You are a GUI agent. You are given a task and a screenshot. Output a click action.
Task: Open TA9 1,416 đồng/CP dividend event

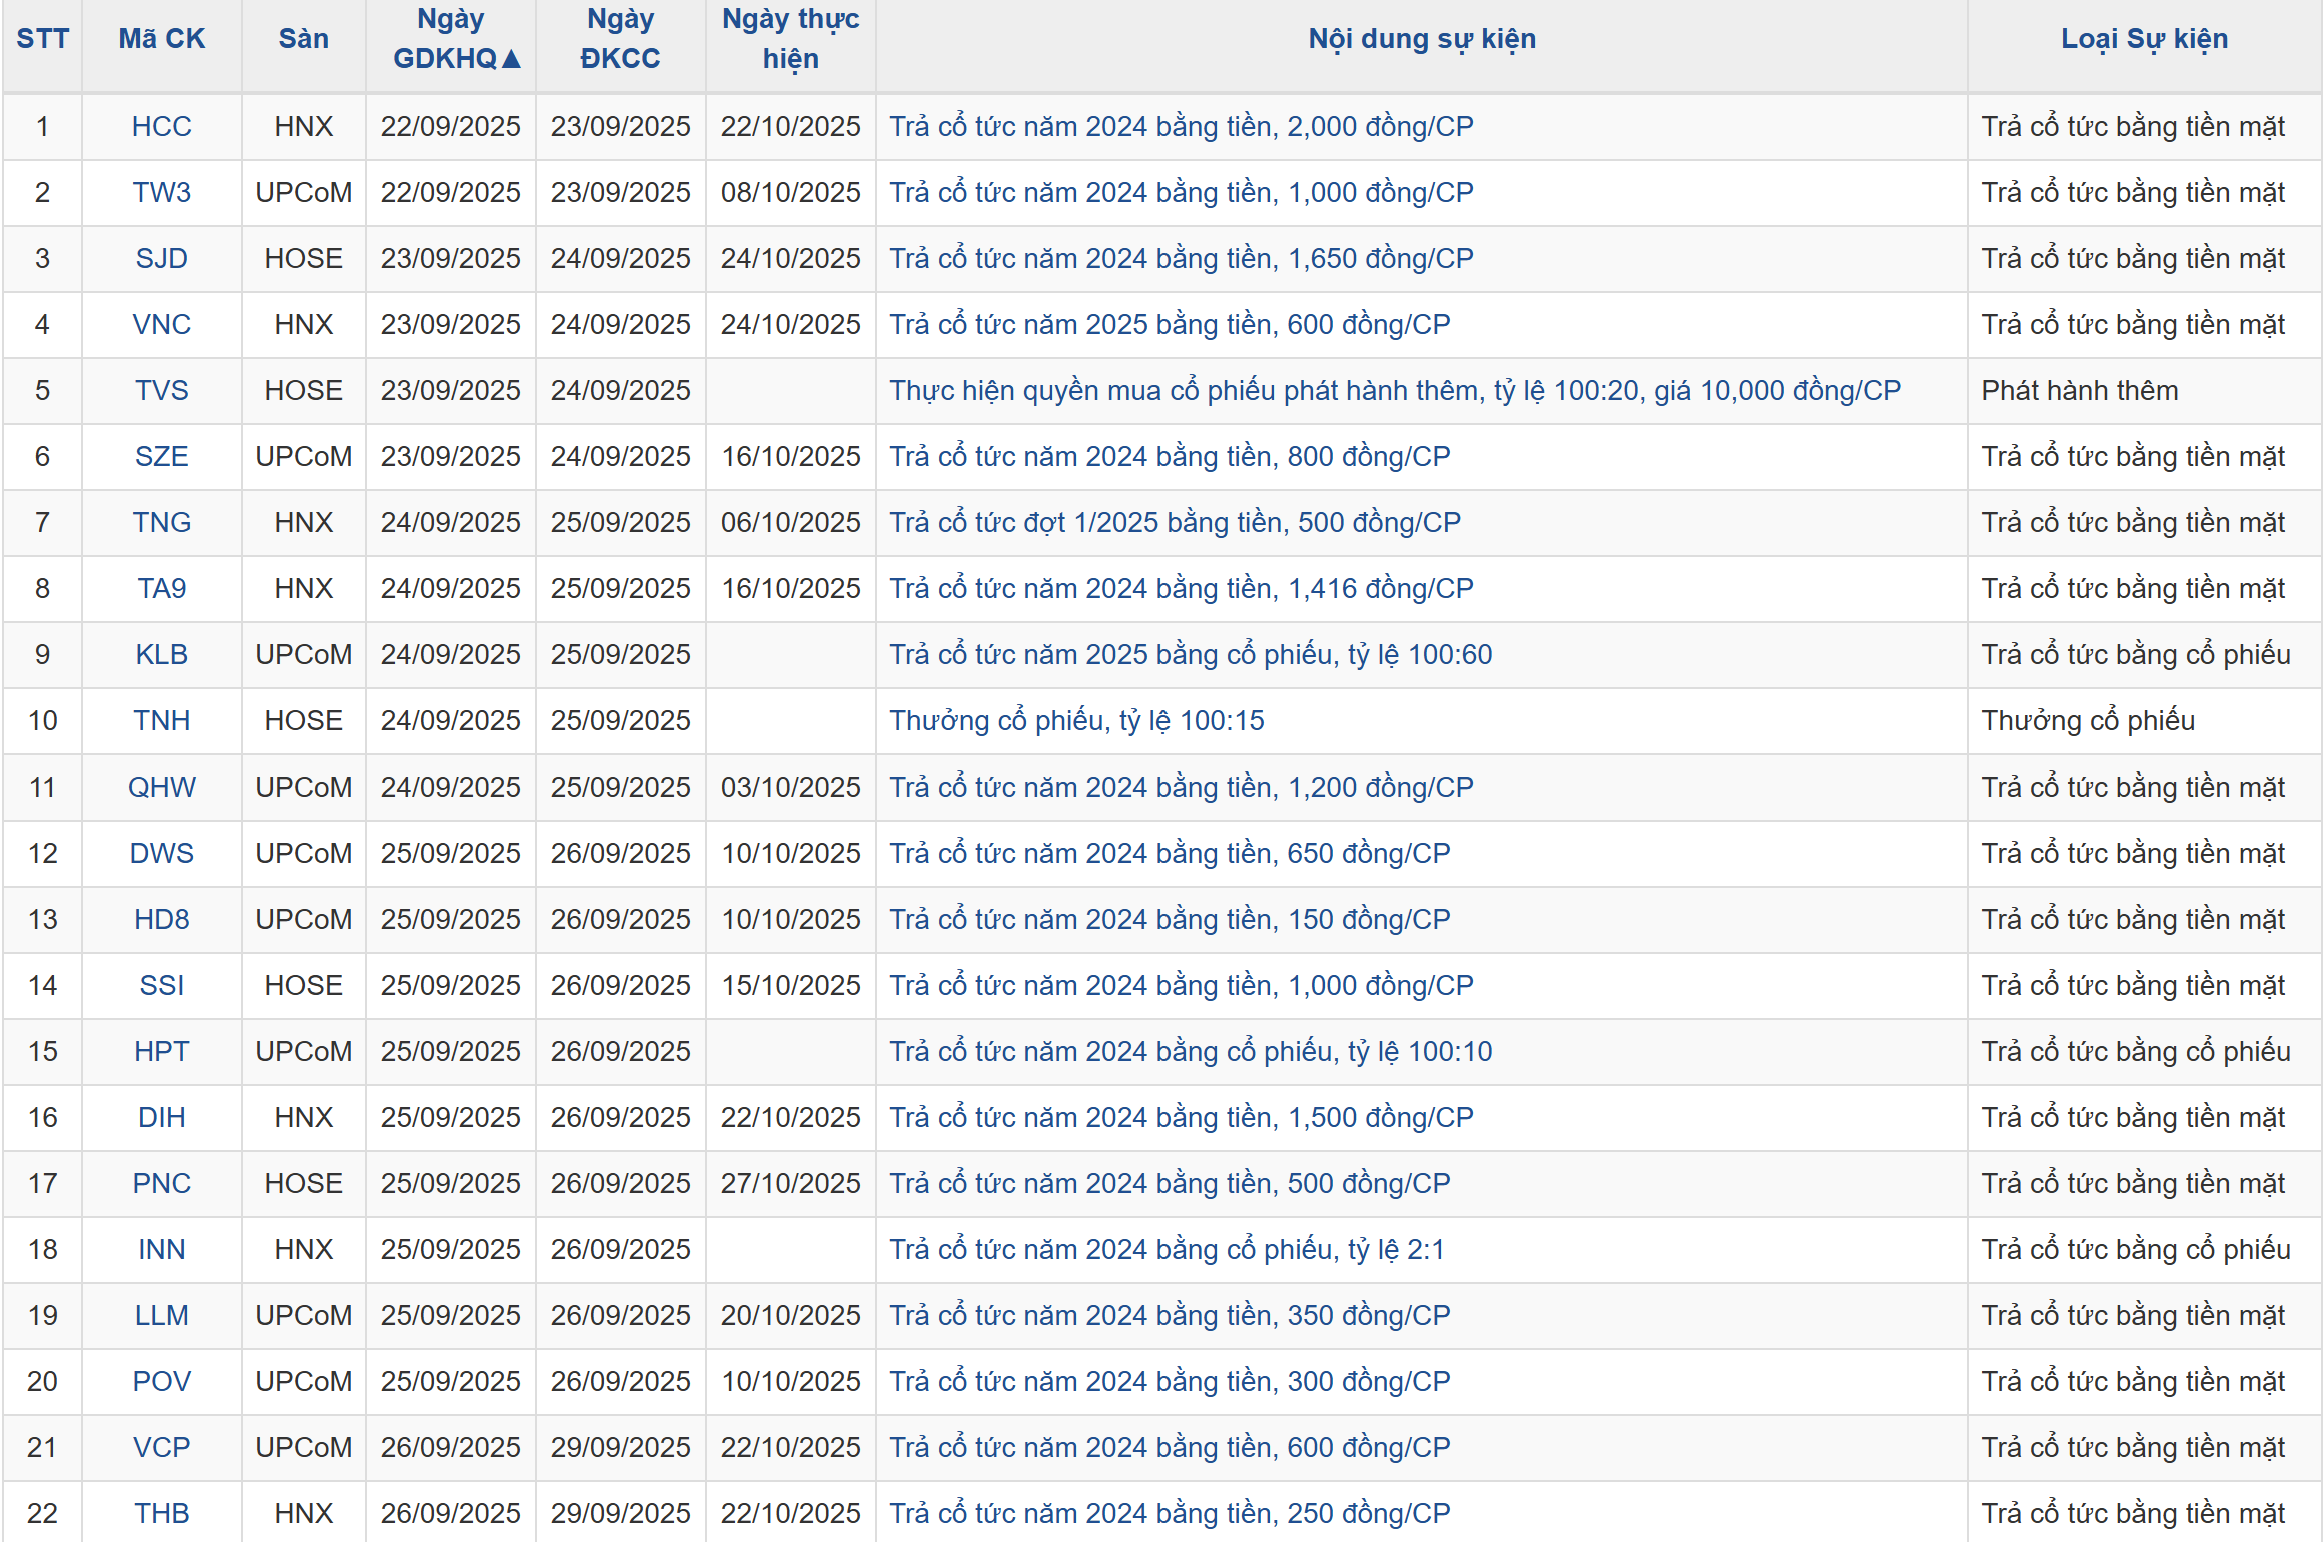[1181, 589]
